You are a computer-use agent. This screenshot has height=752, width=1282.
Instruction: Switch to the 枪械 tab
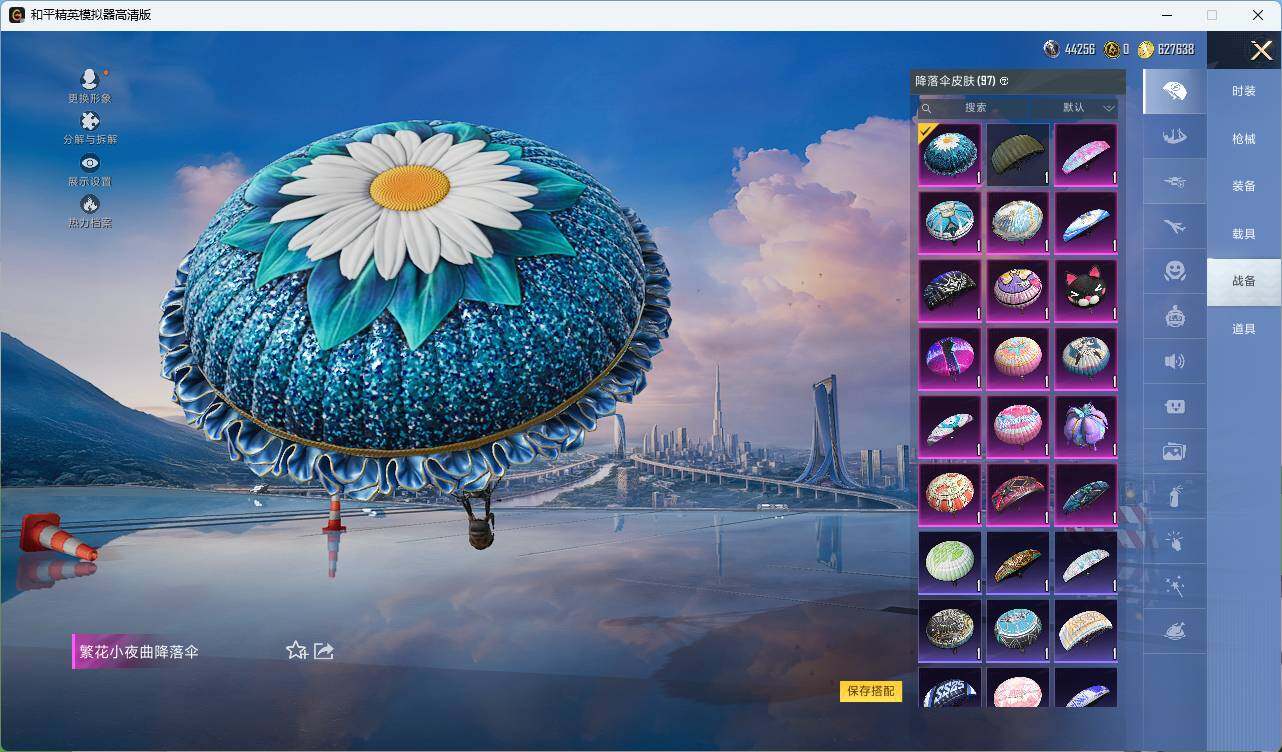[x=1244, y=139]
